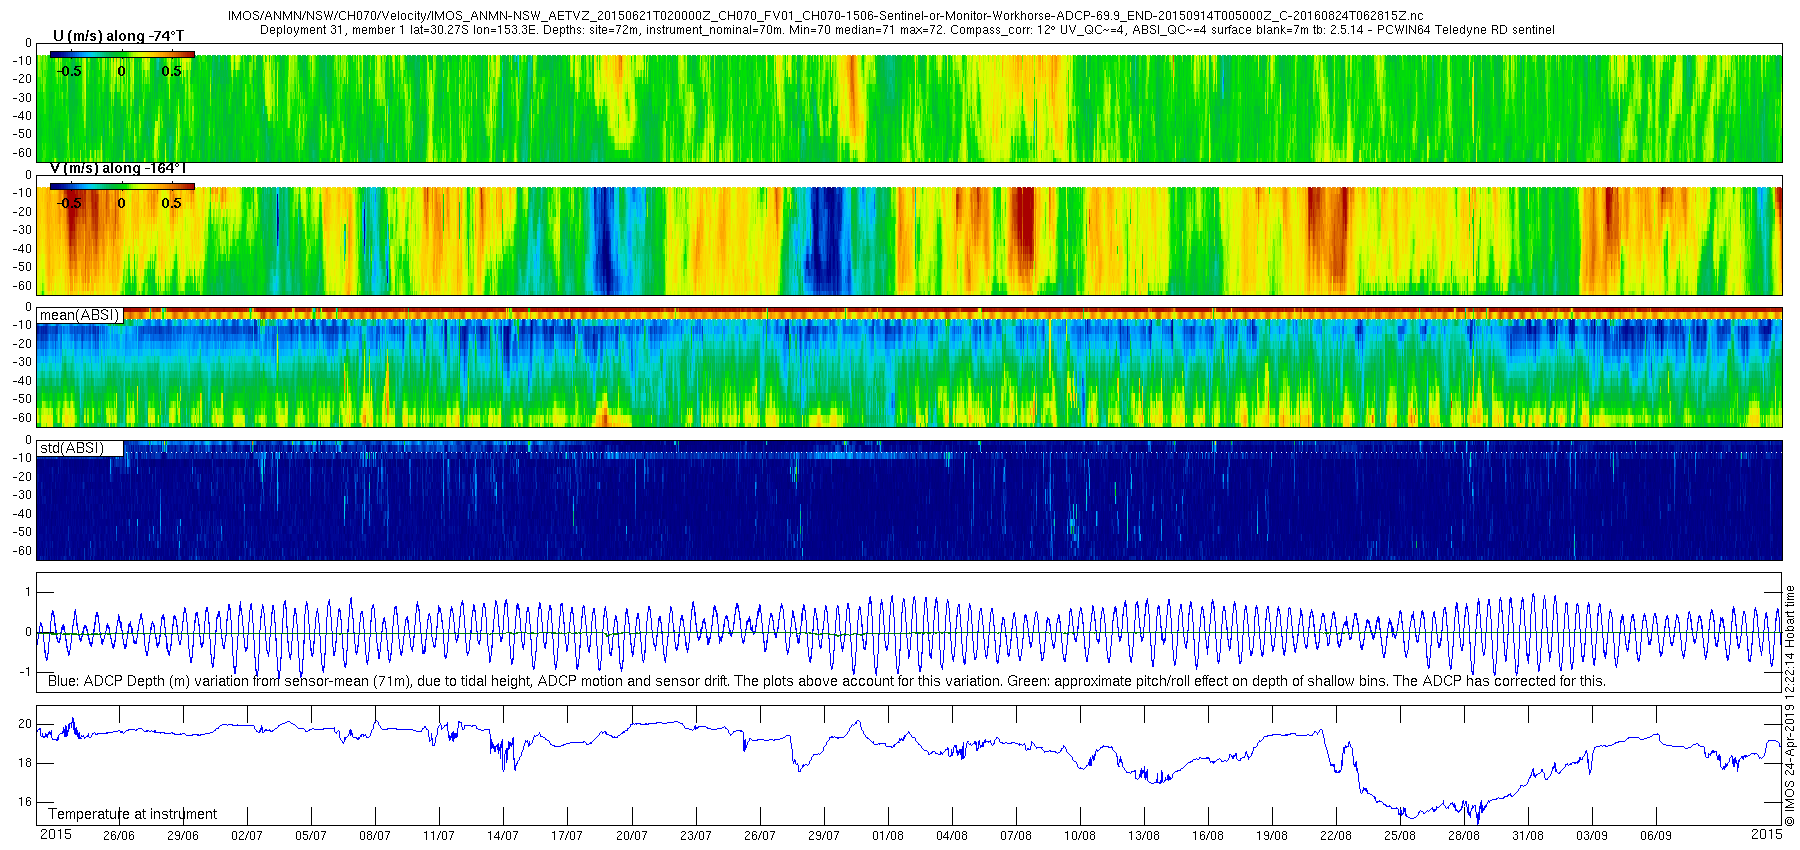Select the 'U (m/s) along -74°T' label
The image size is (1800, 850).
coord(118,36)
